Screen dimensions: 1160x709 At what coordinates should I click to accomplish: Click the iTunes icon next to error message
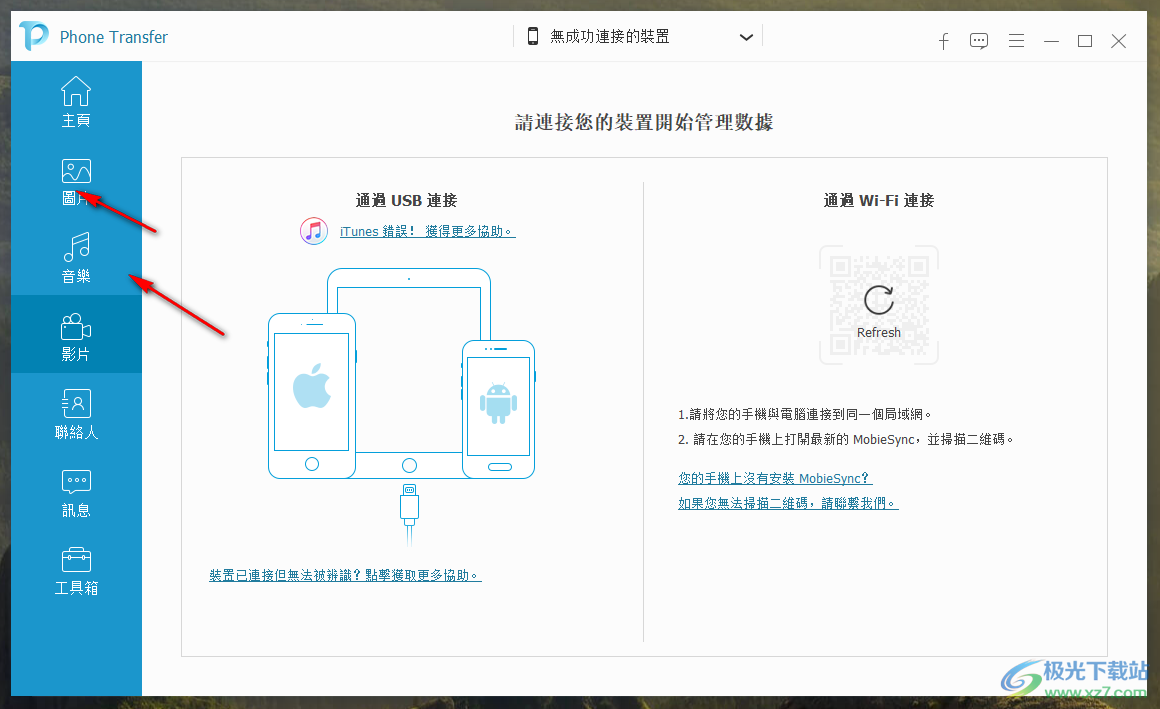click(313, 230)
